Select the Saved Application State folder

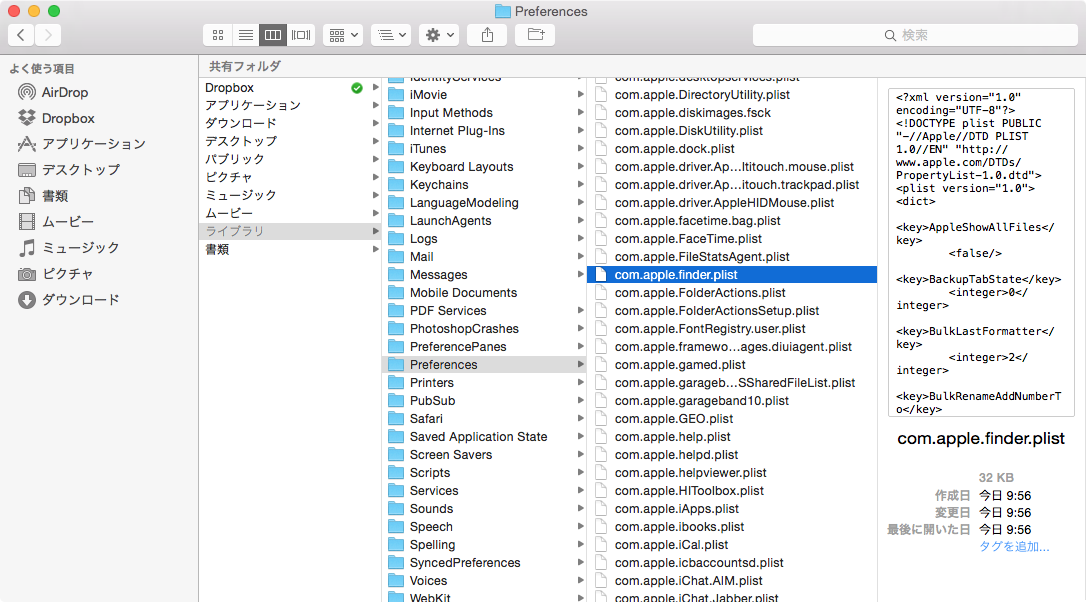coord(483,437)
